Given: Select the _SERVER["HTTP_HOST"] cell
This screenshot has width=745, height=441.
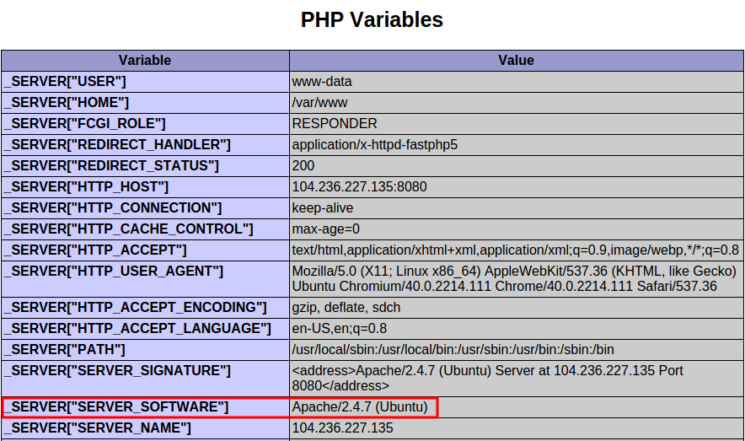Looking at the screenshot, I should [x=145, y=187].
